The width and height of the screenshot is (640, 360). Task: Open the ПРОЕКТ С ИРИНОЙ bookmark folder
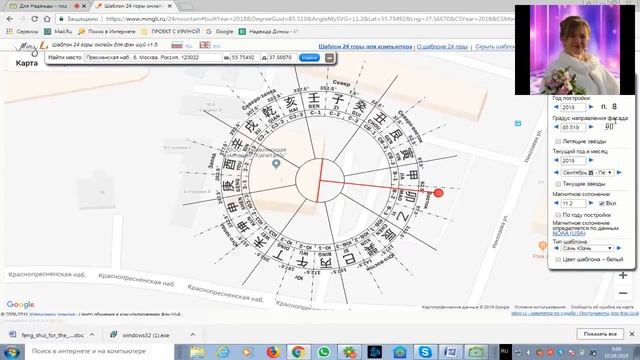tap(171, 31)
